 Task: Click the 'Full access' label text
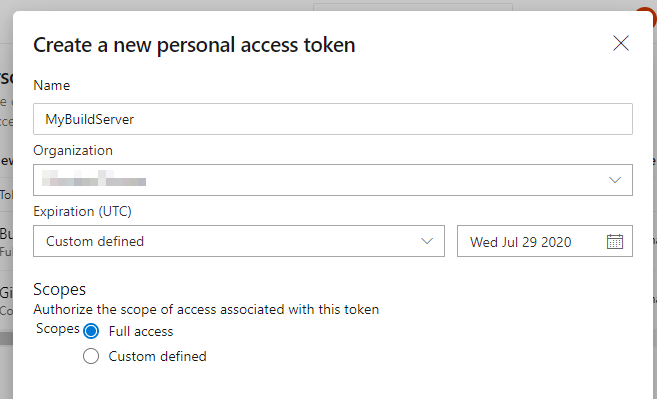click(141, 332)
